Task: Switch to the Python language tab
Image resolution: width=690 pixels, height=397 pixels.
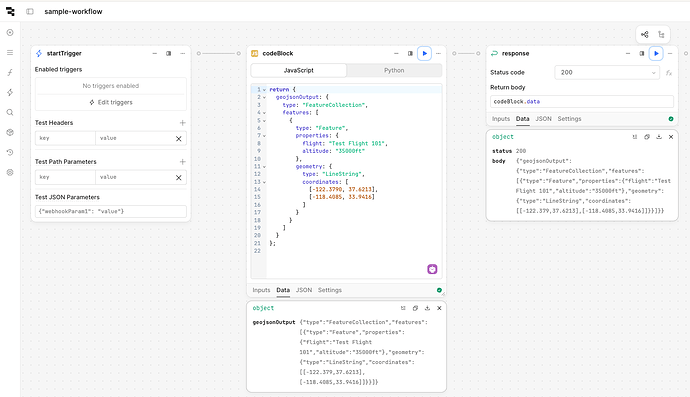Action: click(394, 70)
